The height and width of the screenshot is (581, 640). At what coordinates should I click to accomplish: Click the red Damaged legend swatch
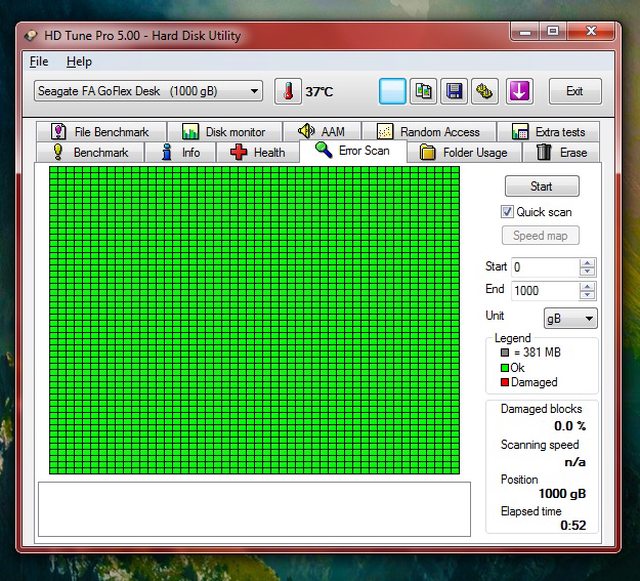click(505, 382)
